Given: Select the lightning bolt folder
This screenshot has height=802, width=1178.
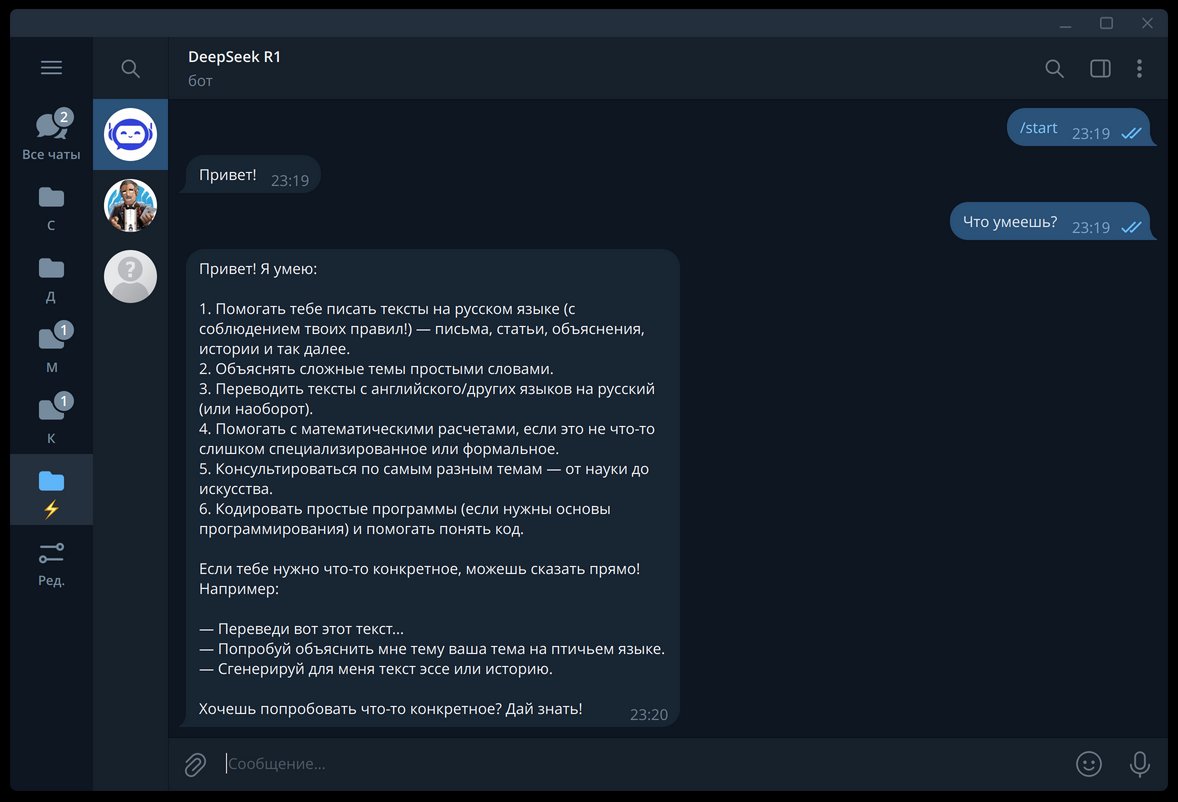Looking at the screenshot, I should [x=51, y=490].
